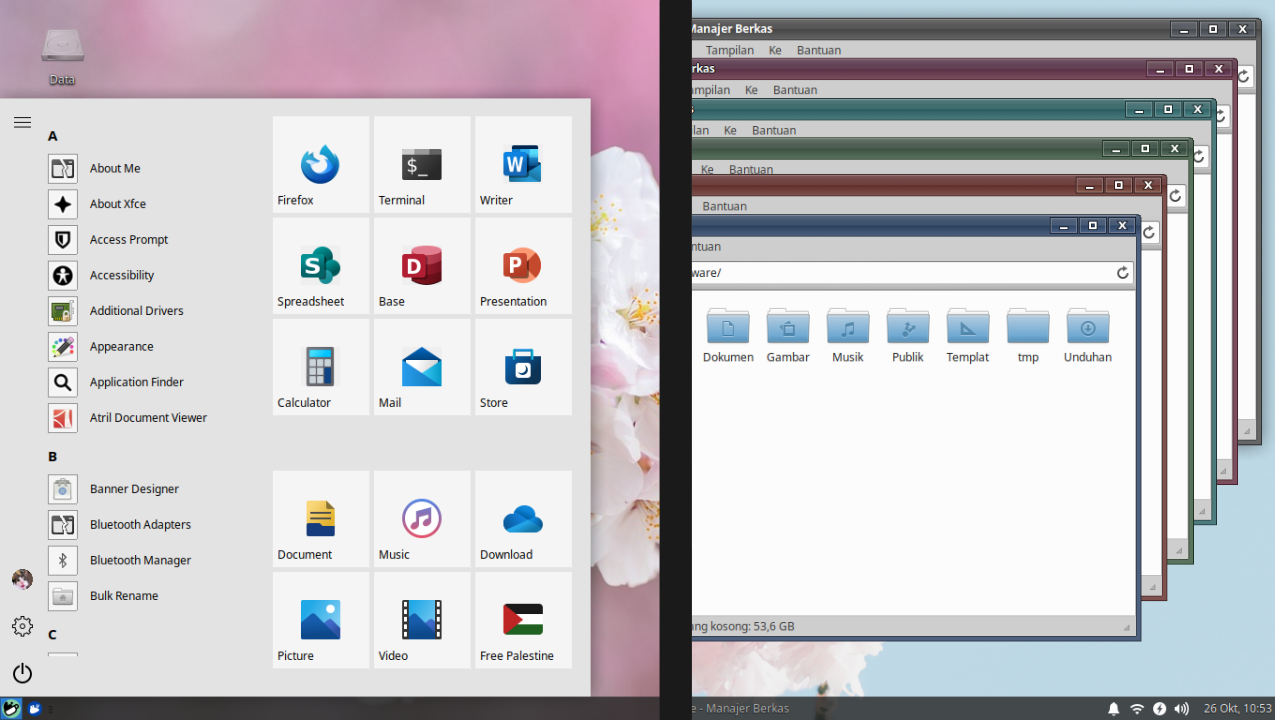This screenshot has width=1275, height=720.
Task: Click the free space status text 53,6 GB
Action: 743,627
